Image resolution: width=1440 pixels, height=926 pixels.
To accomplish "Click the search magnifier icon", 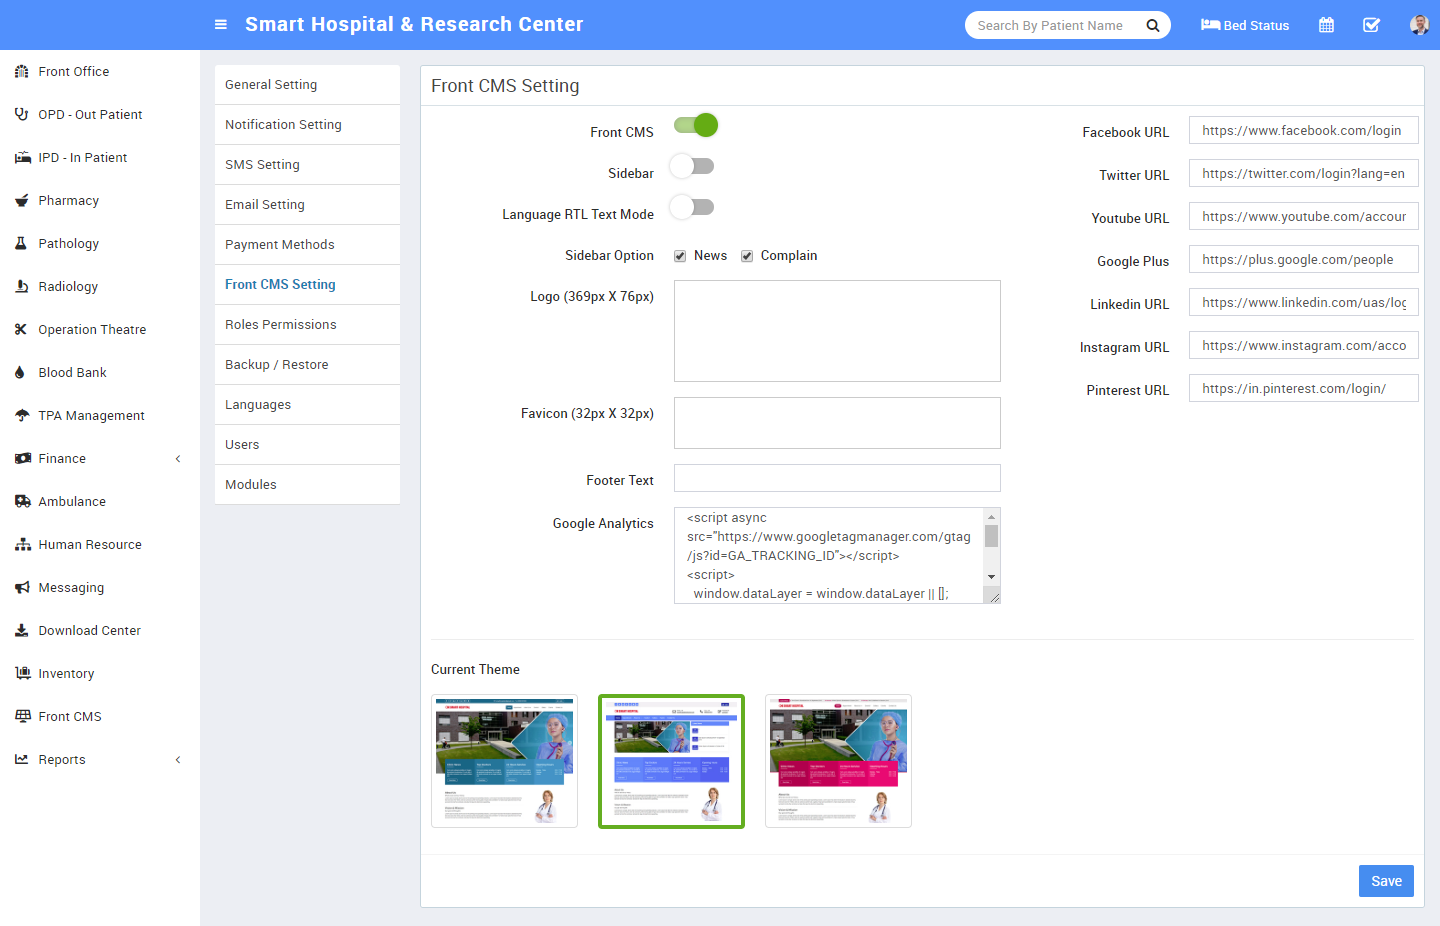I will 1152,25.
